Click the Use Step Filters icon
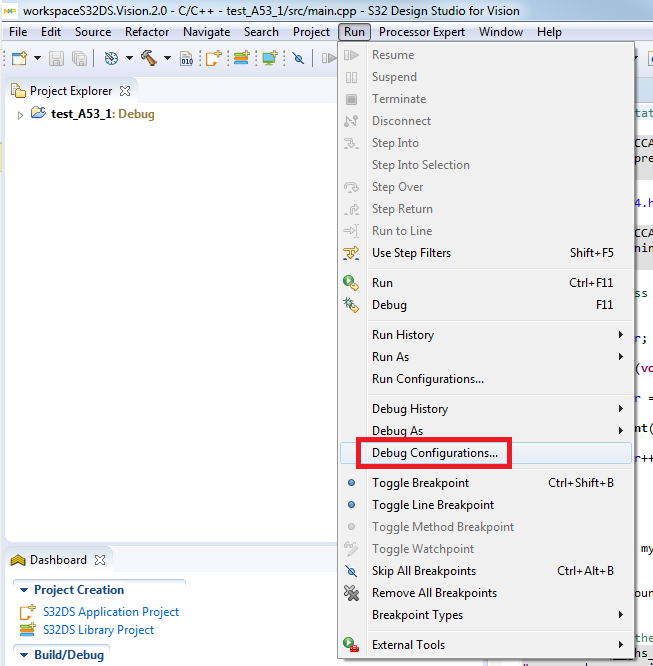 pyautogui.click(x=351, y=253)
